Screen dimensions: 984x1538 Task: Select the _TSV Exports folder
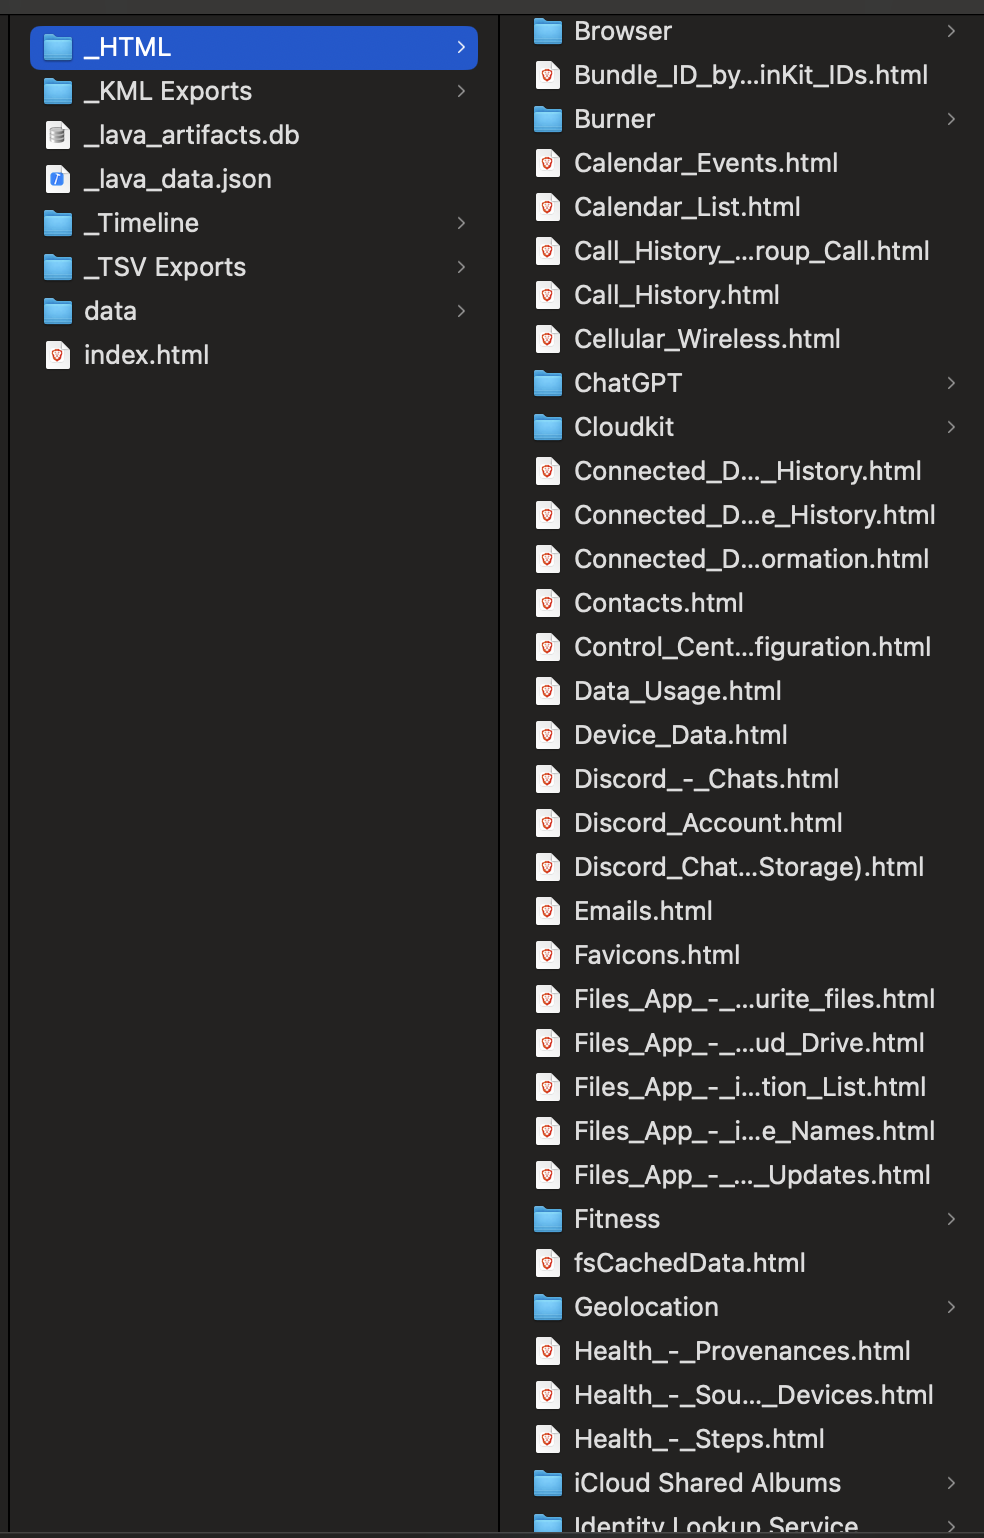coord(254,267)
